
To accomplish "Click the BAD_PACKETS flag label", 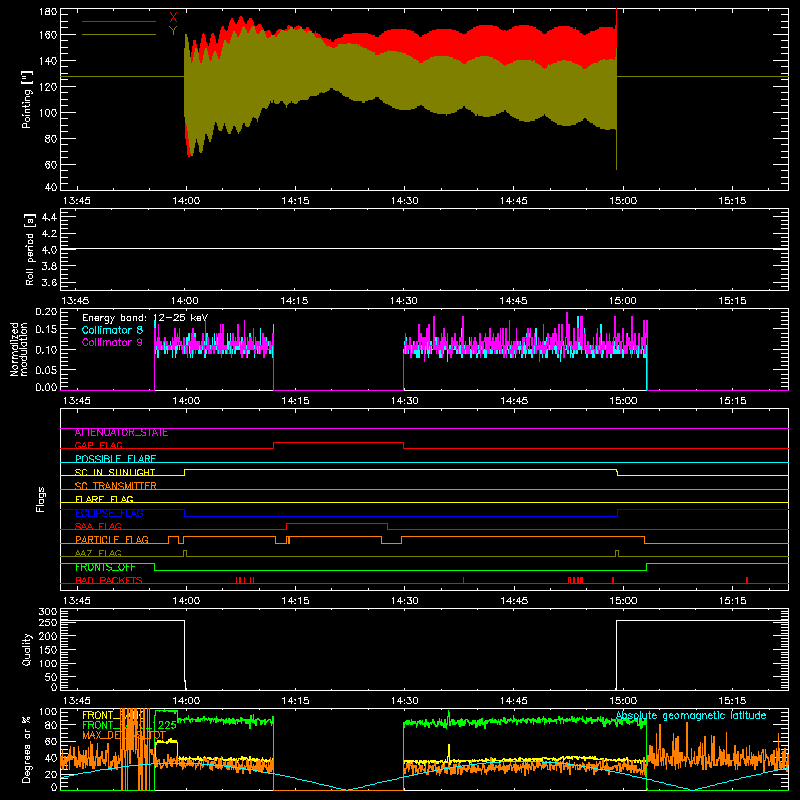I will [109, 580].
